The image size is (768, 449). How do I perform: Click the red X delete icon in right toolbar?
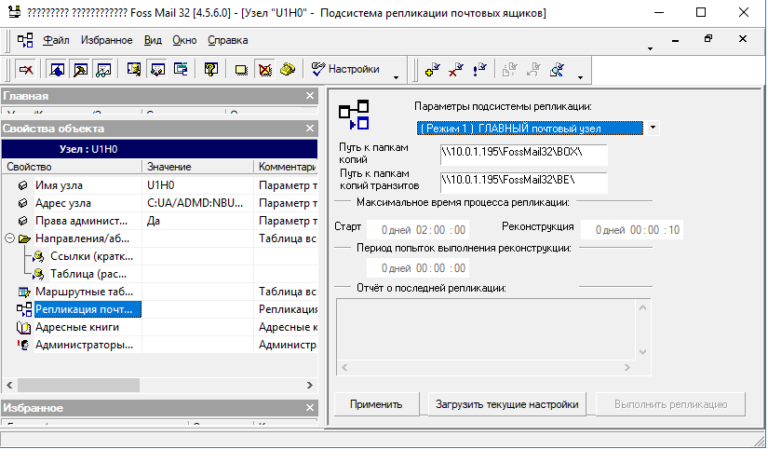[x=455, y=70]
